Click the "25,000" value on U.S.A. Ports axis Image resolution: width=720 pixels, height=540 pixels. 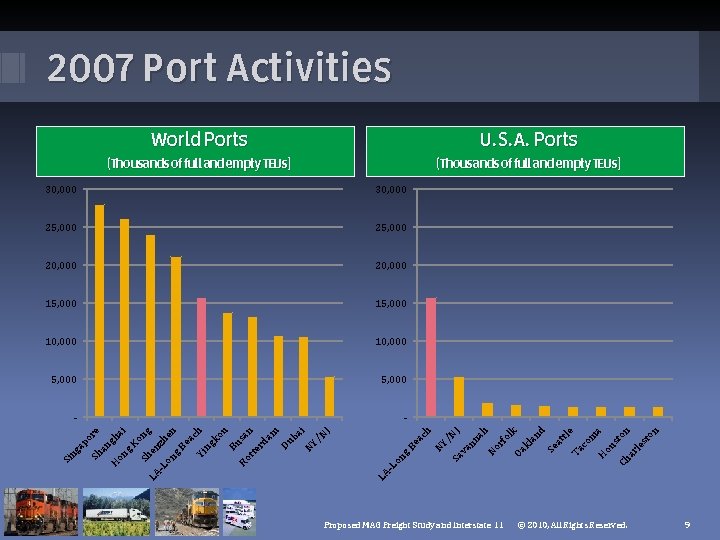point(391,228)
